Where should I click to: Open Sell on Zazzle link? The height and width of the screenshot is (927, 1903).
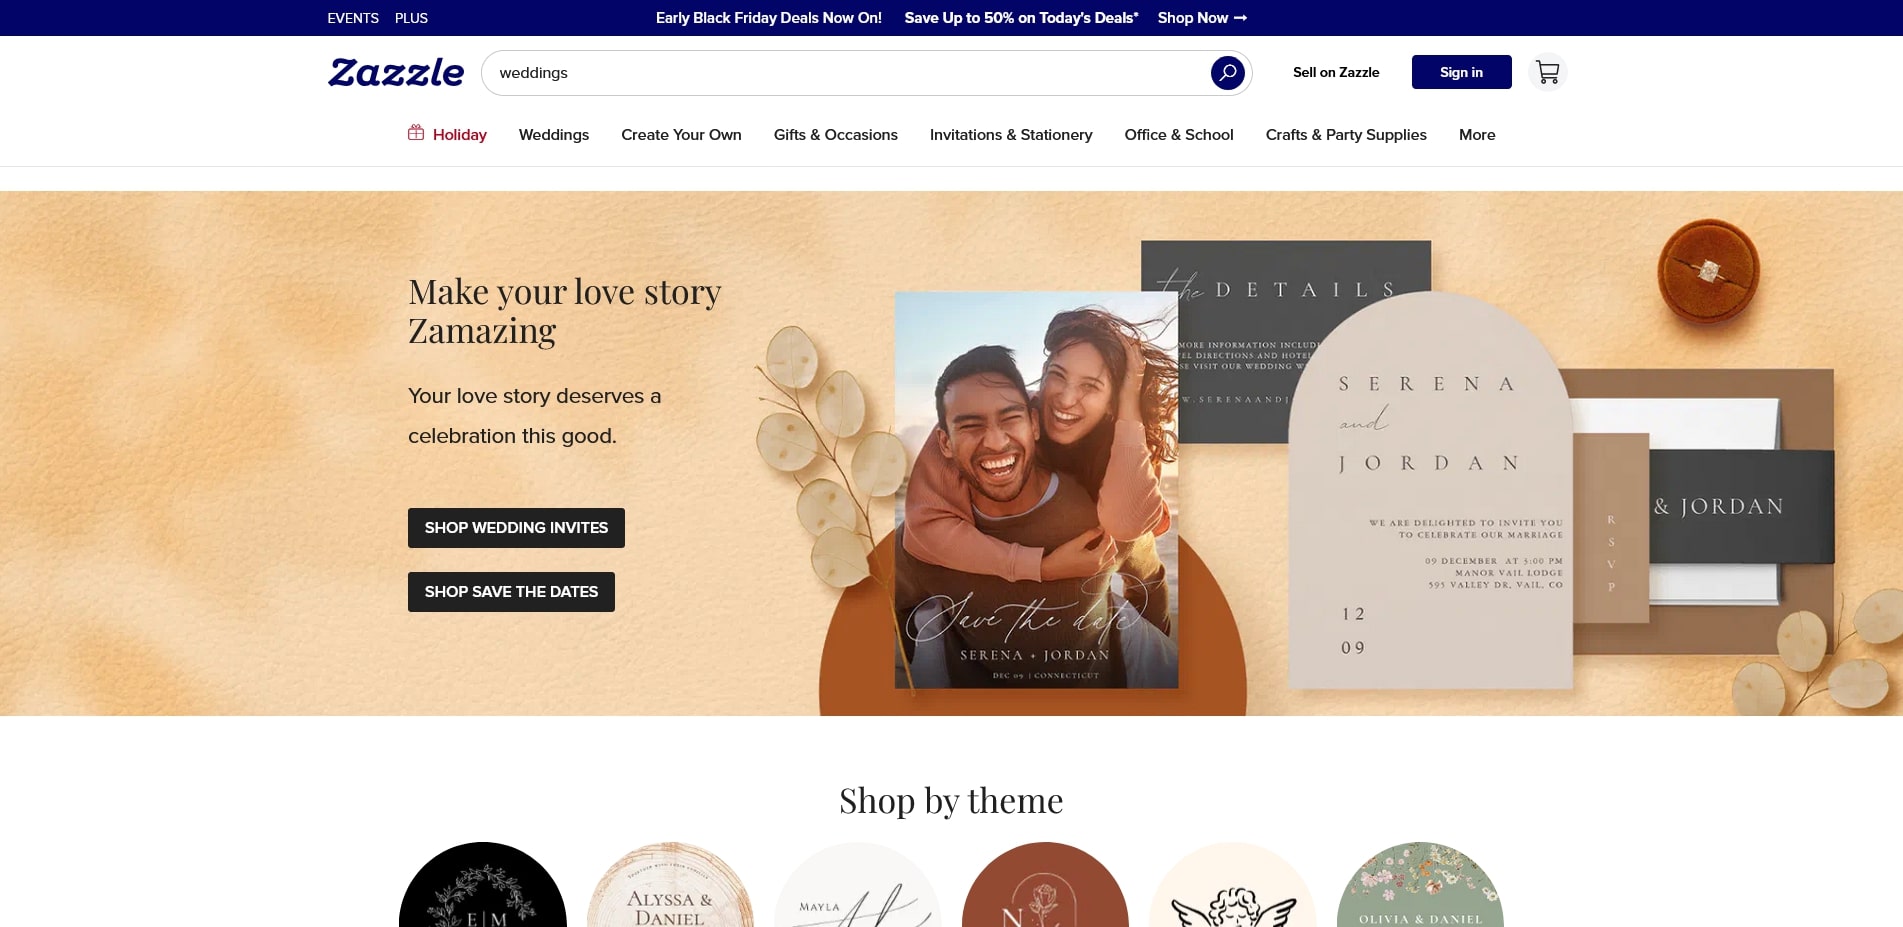[1335, 72]
